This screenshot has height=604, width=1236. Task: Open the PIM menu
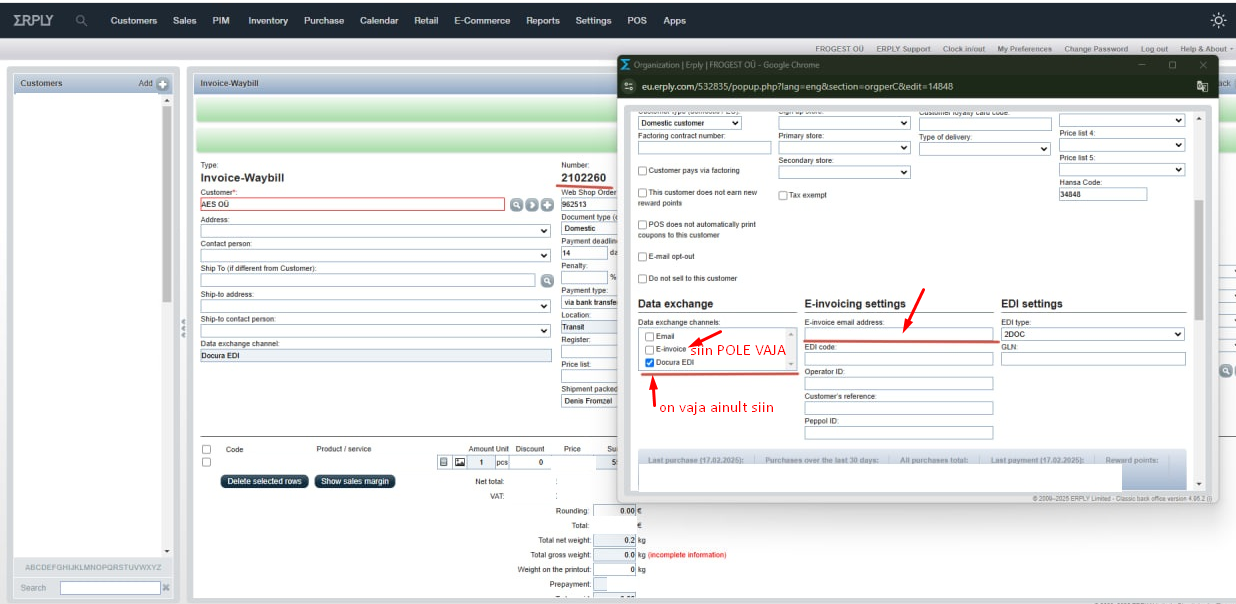point(221,20)
